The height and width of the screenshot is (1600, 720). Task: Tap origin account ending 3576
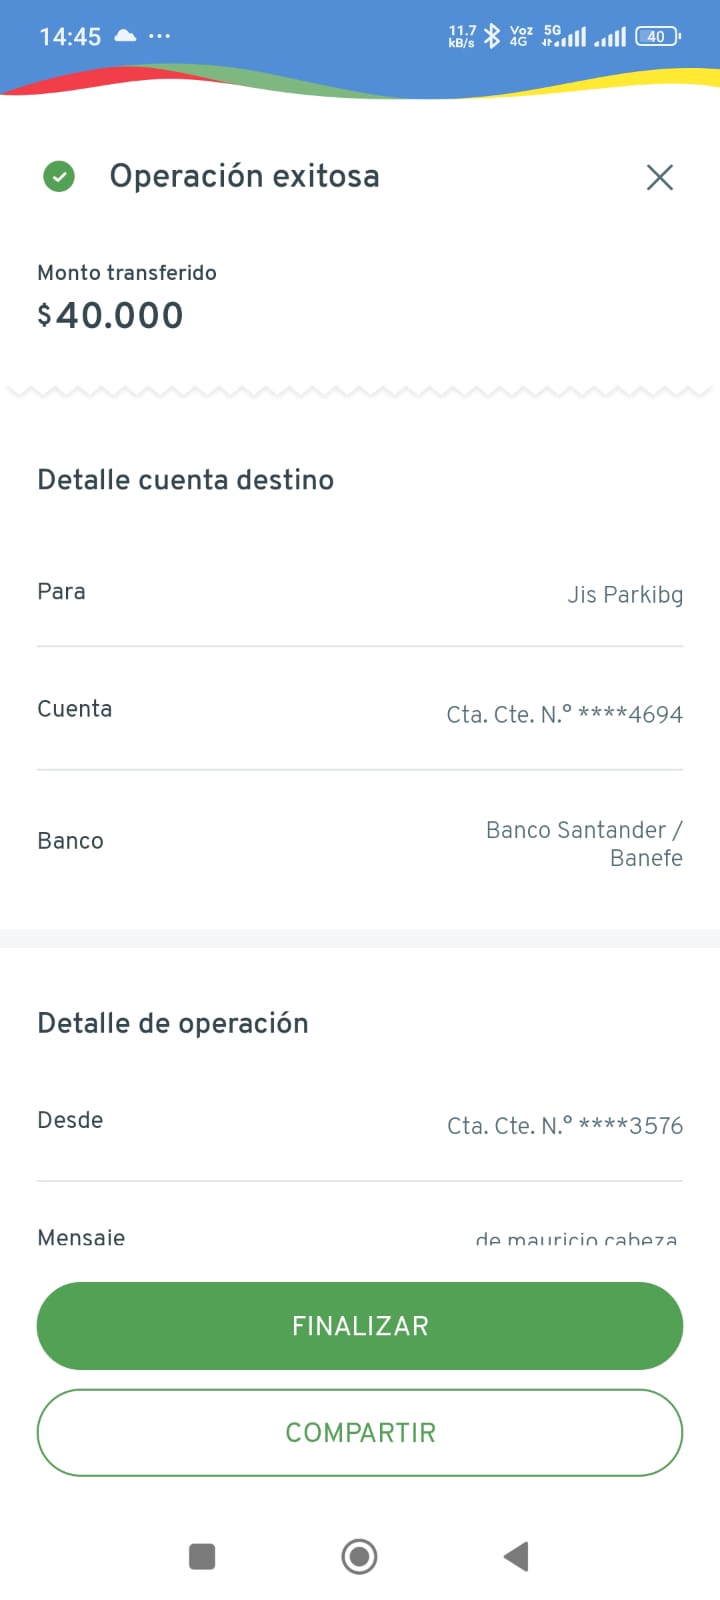point(564,1125)
